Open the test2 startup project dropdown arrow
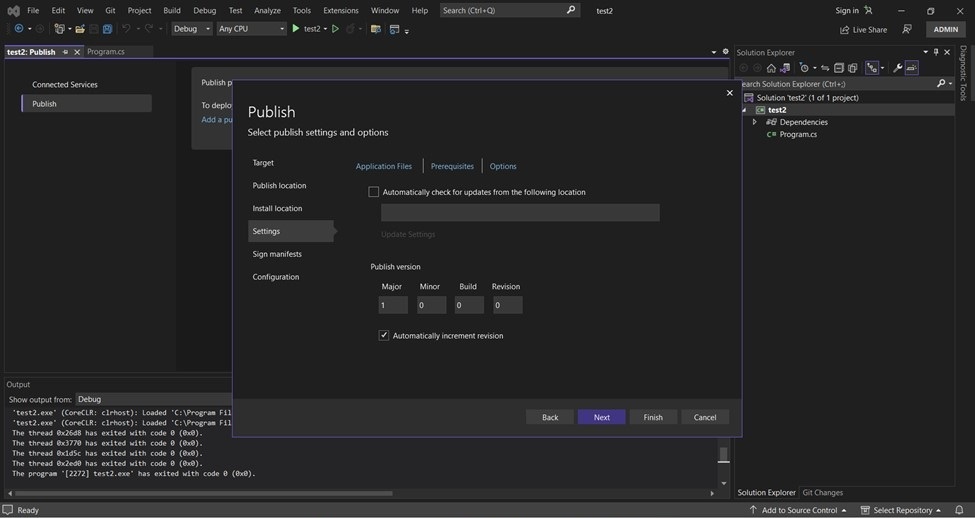This screenshot has width=975, height=518. [325, 29]
